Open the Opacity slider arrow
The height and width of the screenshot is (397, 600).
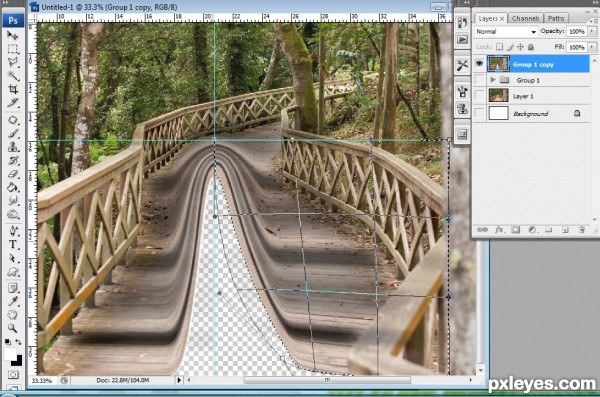point(592,31)
